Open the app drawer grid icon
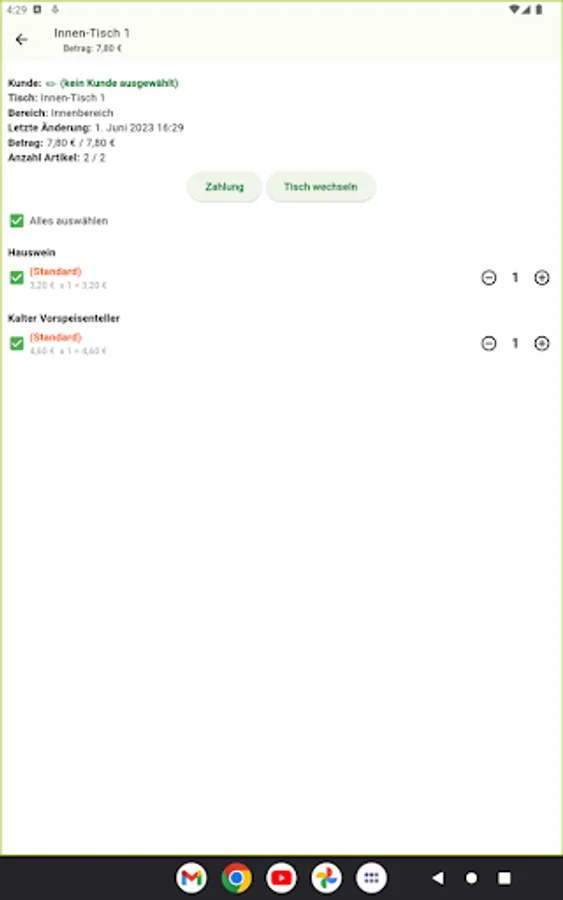Image resolution: width=563 pixels, height=900 pixels. click(x=371, y=878)
